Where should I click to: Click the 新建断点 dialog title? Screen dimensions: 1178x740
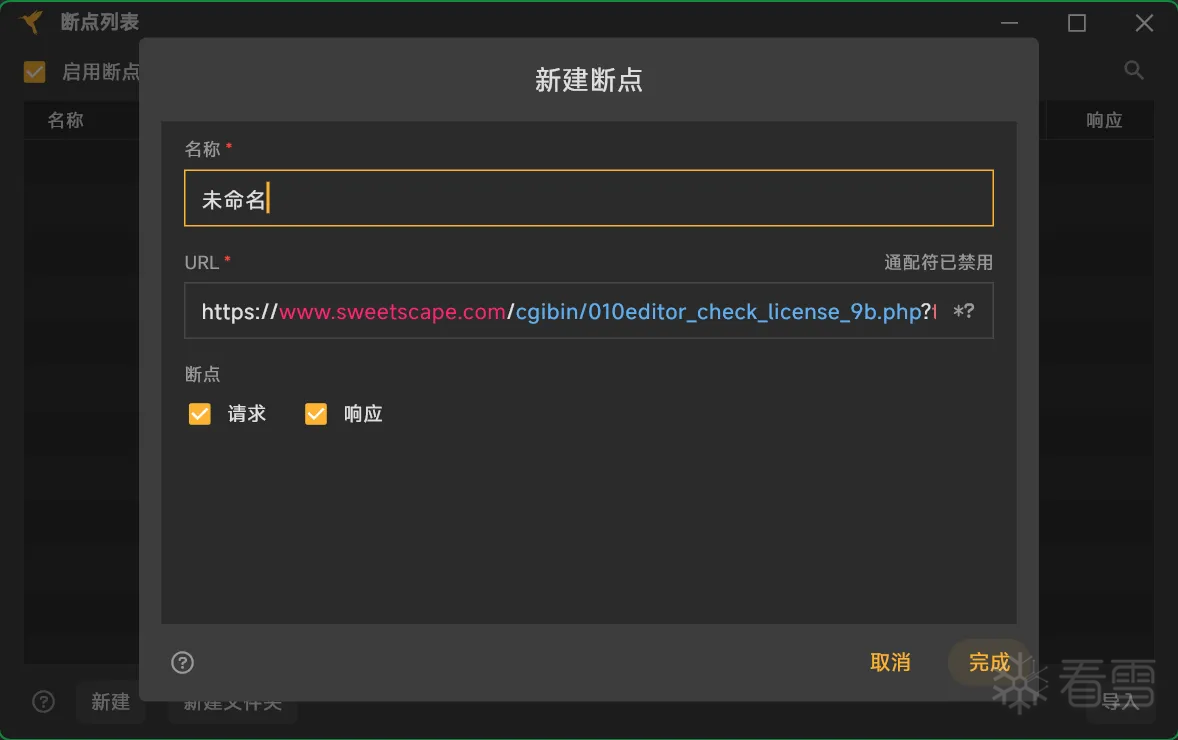(x=588, y=80)
